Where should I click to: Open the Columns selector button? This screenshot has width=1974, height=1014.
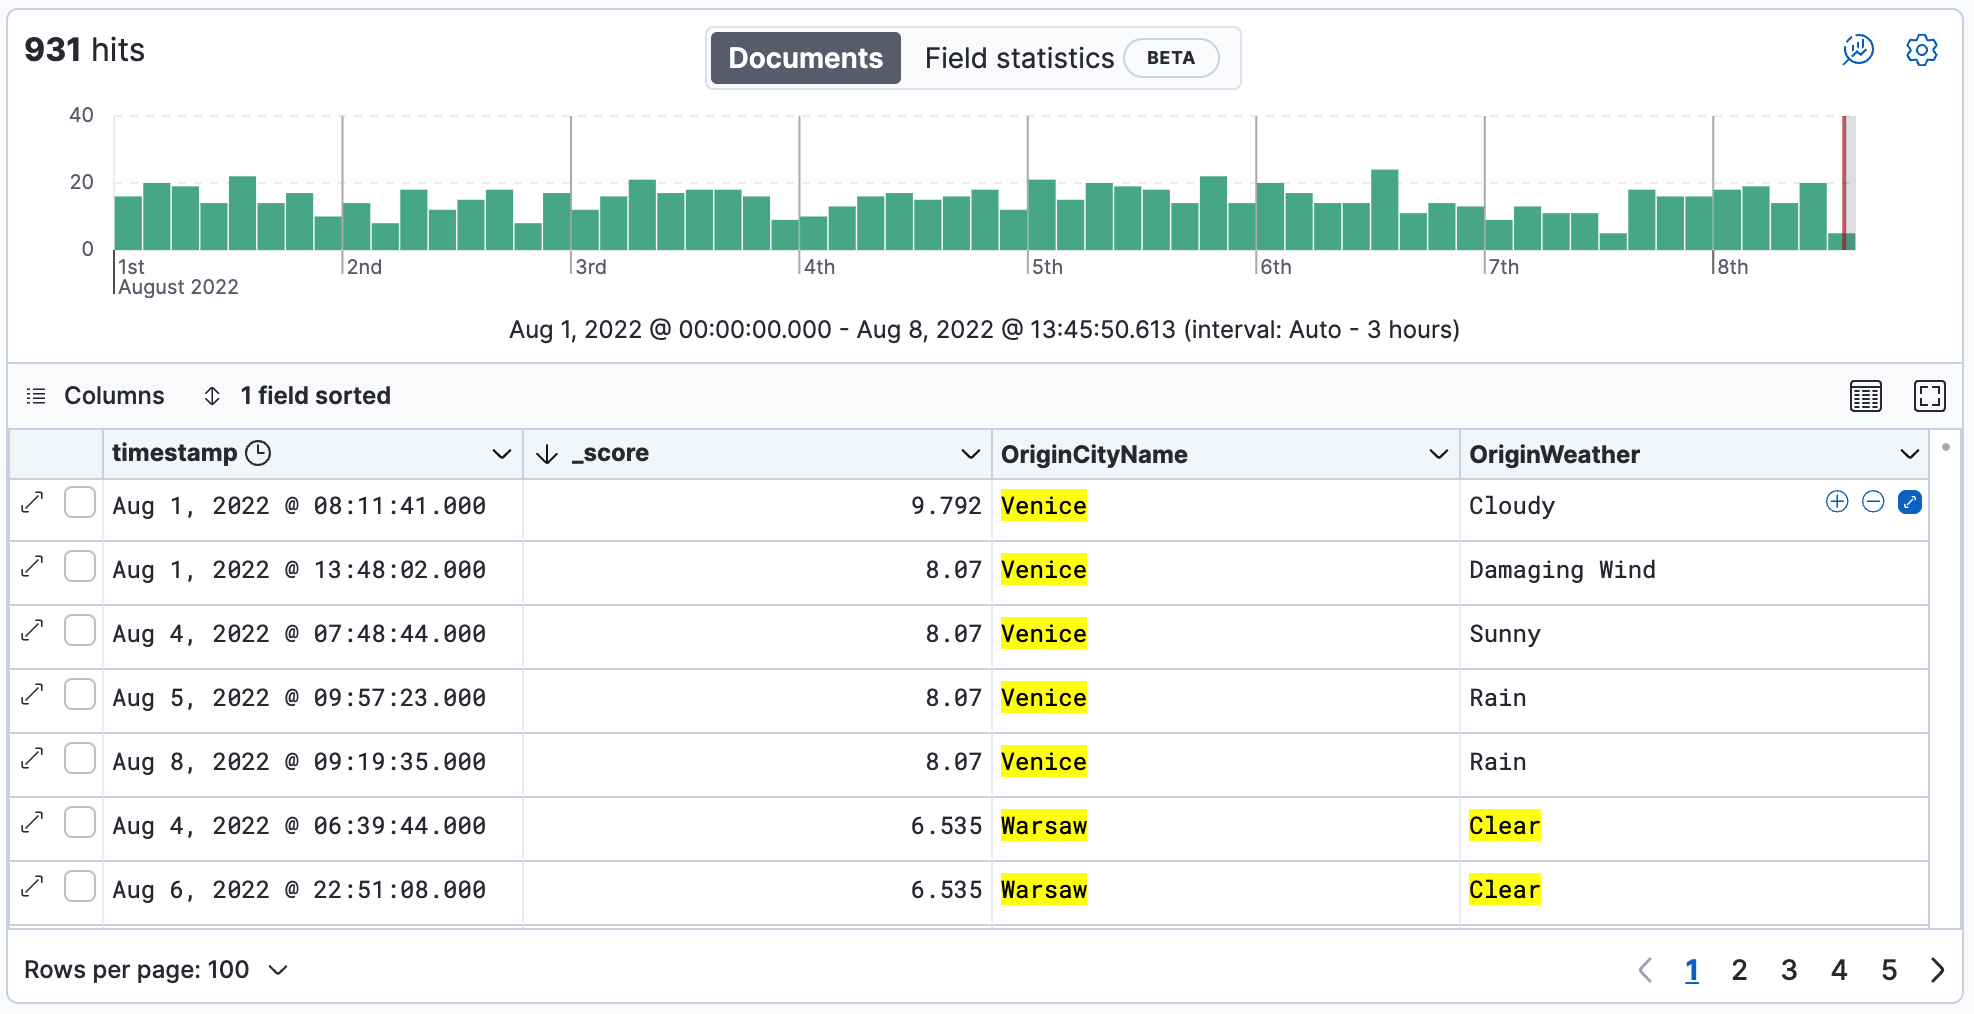pyautogui.click(x=95, y=396)
